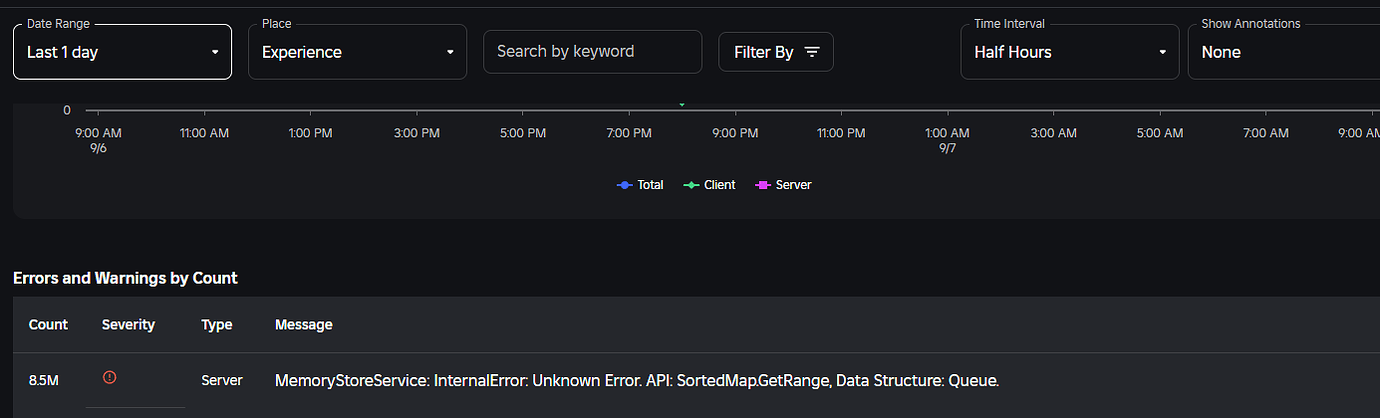Sort by the Type column header
The width and height of the screenshot is (1380, 418).
(216, 324)
